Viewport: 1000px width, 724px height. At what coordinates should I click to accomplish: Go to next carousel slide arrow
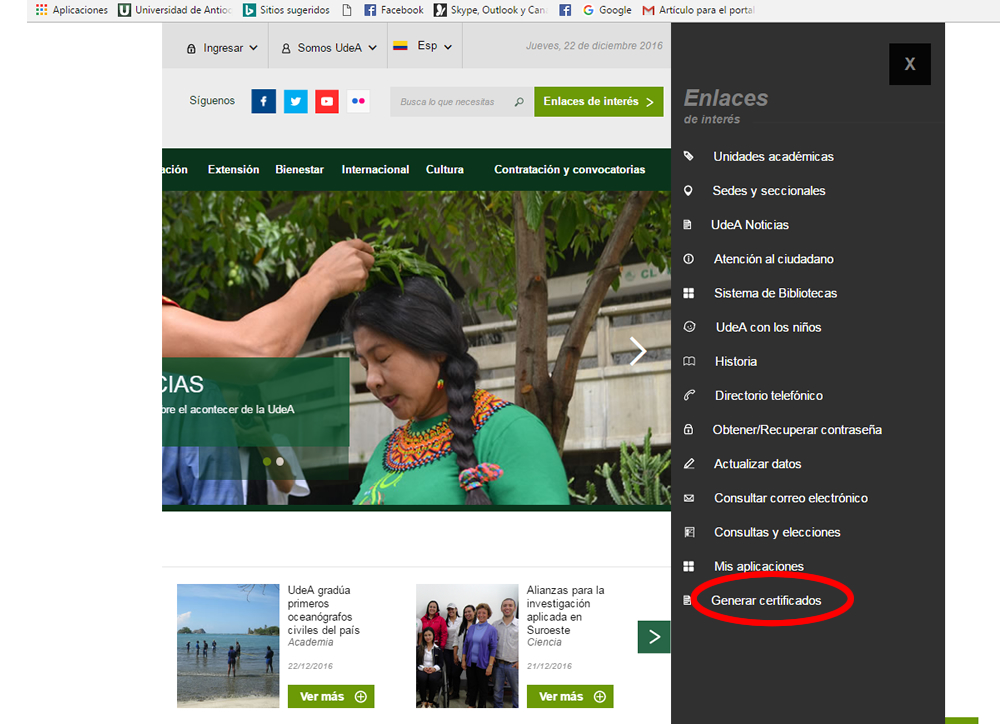(637, 351)
